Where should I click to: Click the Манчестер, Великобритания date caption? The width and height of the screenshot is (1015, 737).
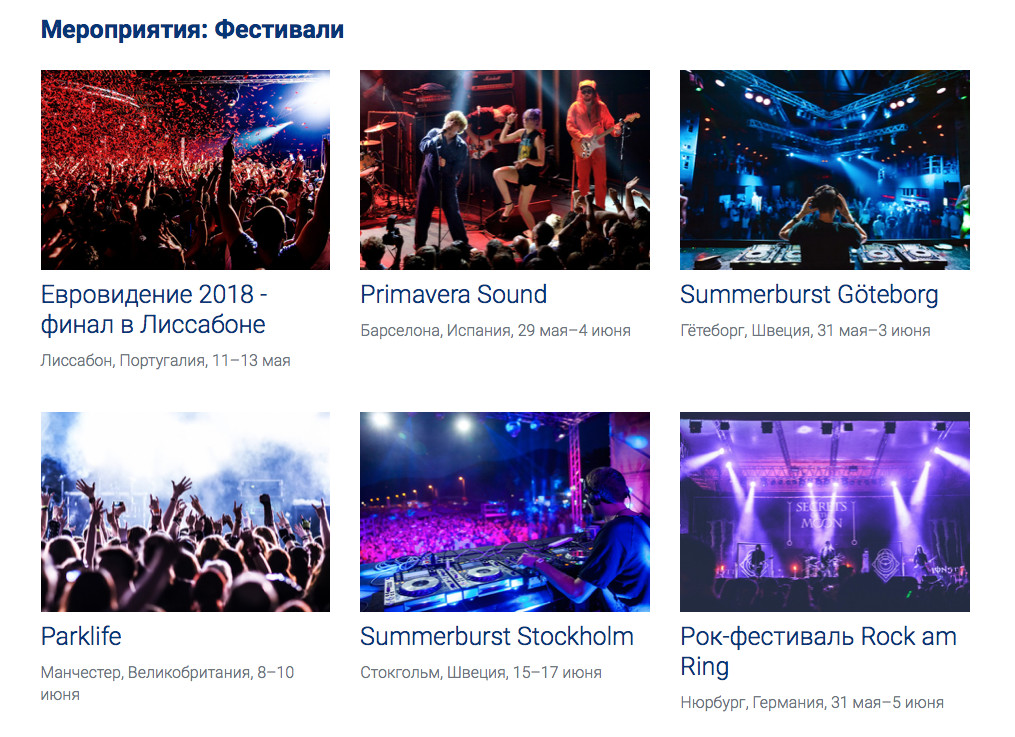point(167,683)
